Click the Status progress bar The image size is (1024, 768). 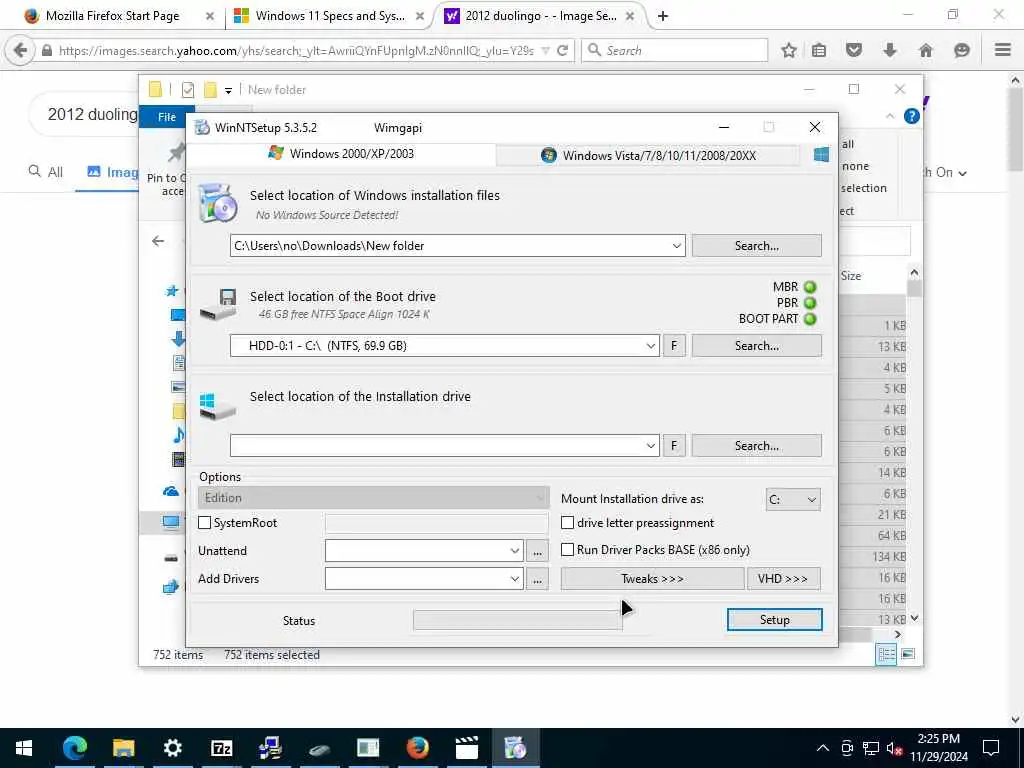[517, 620]
